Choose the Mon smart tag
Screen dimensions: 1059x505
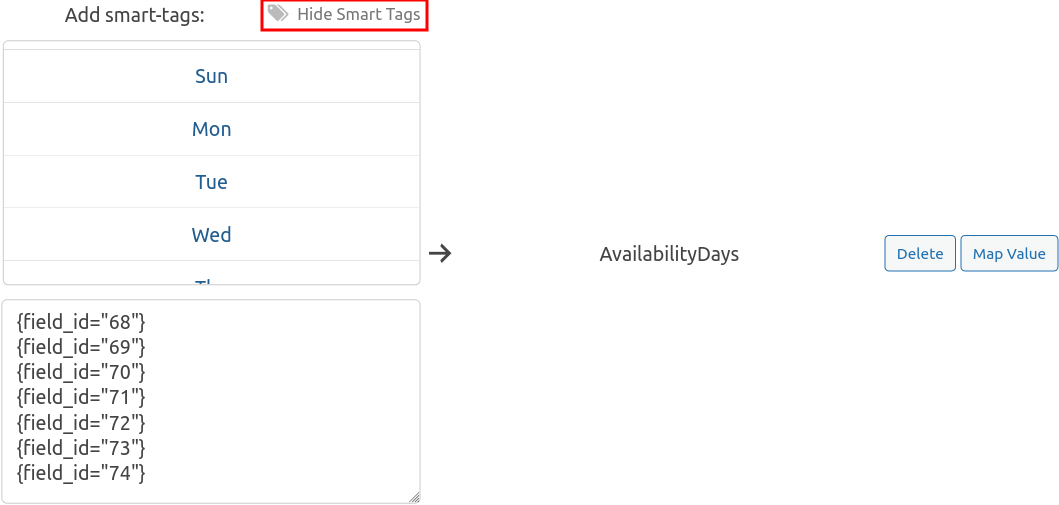211,129
